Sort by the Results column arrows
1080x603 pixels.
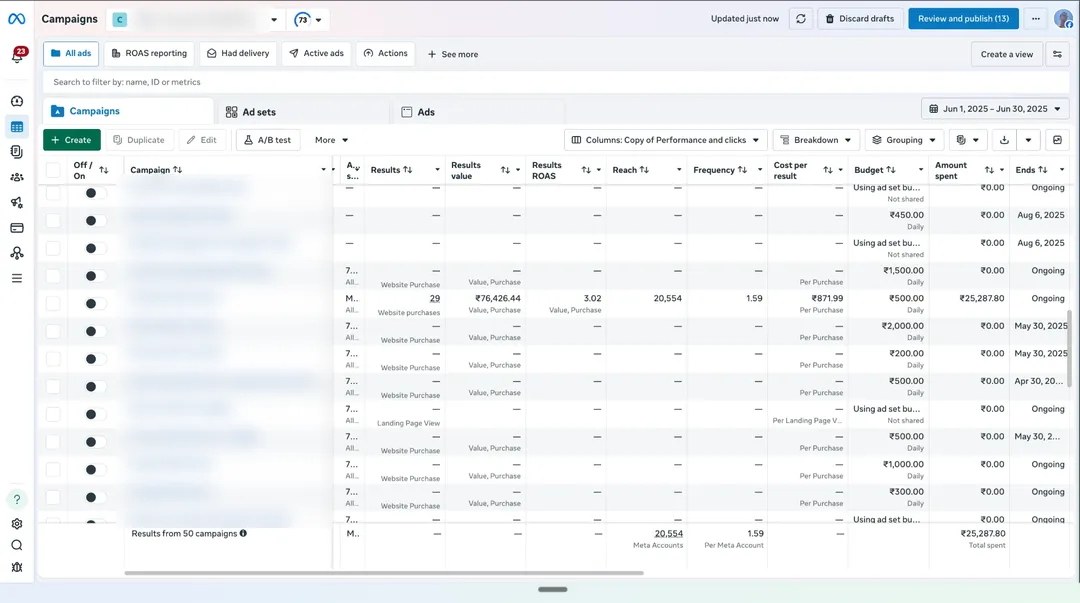tap(408, 170)
